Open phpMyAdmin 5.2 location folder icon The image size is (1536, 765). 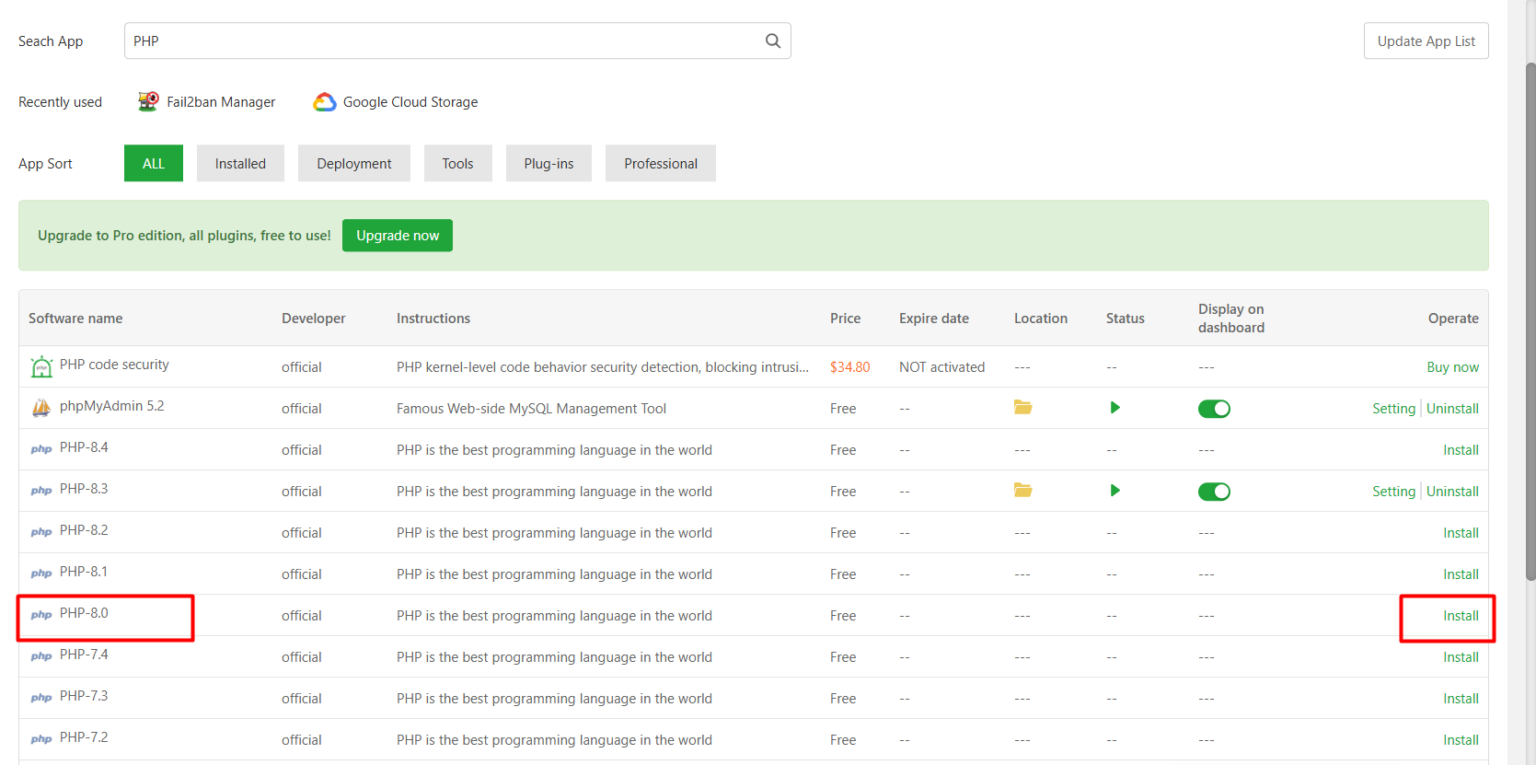1022,407
